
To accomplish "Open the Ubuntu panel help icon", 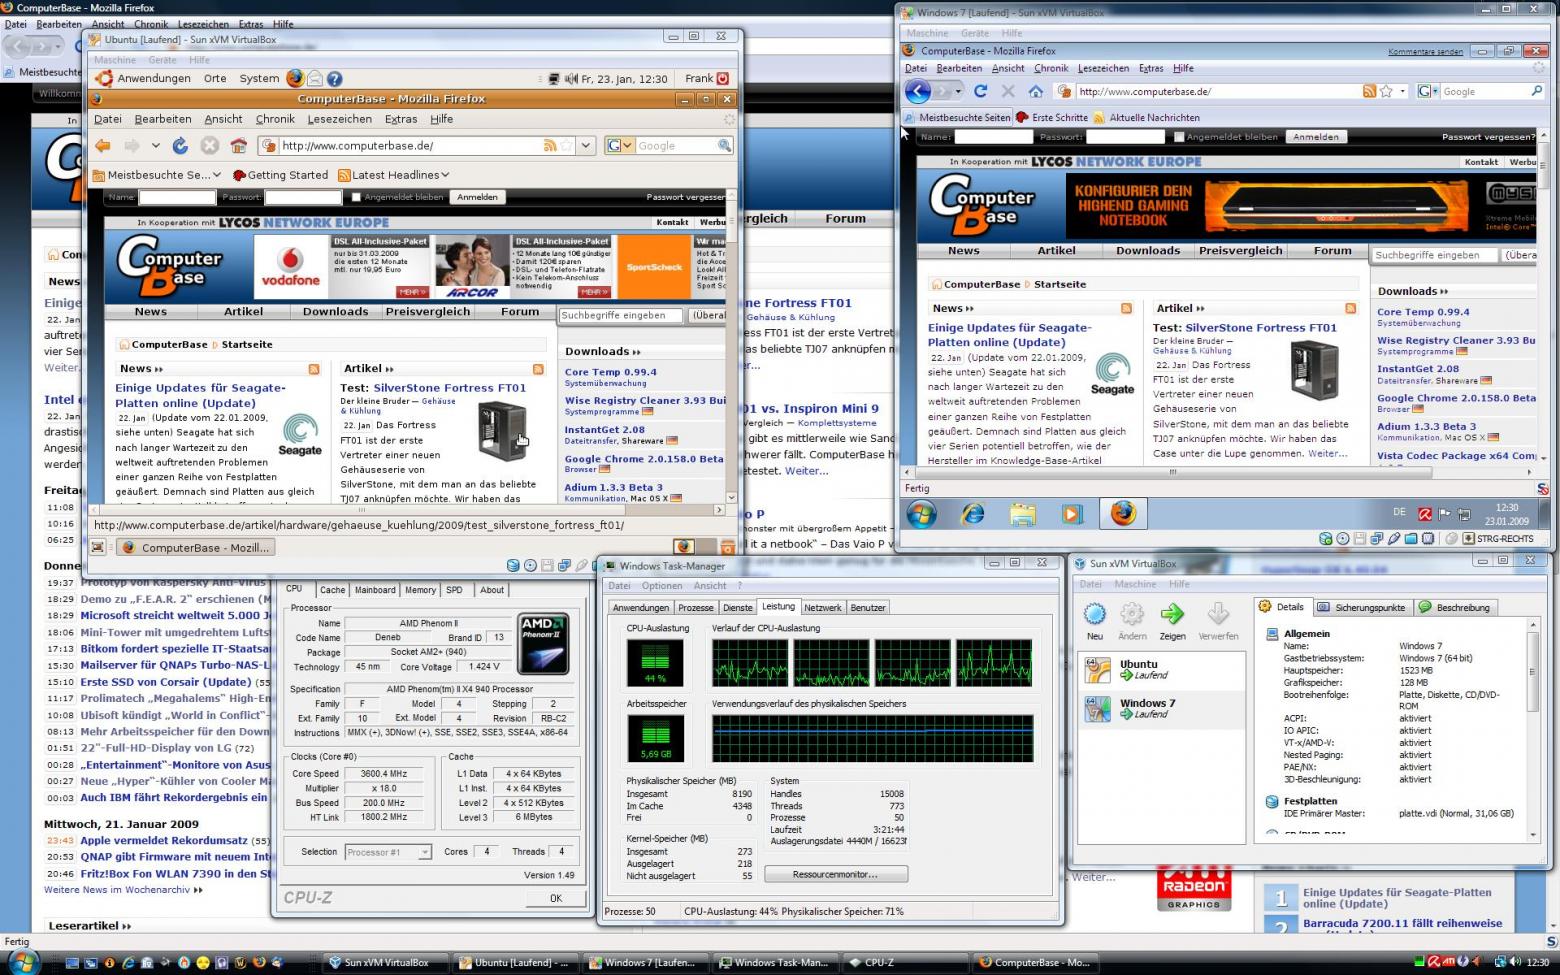I will tap(335, 78).
